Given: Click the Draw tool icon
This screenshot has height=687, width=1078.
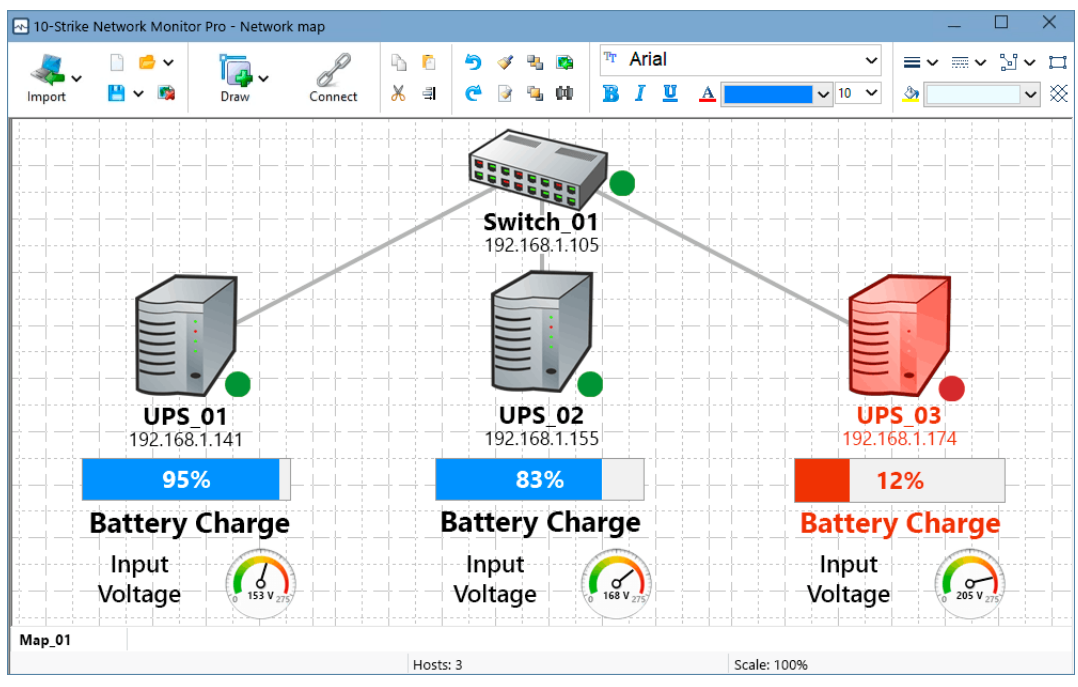Looking at the screenshot, I should pos(235,72).
